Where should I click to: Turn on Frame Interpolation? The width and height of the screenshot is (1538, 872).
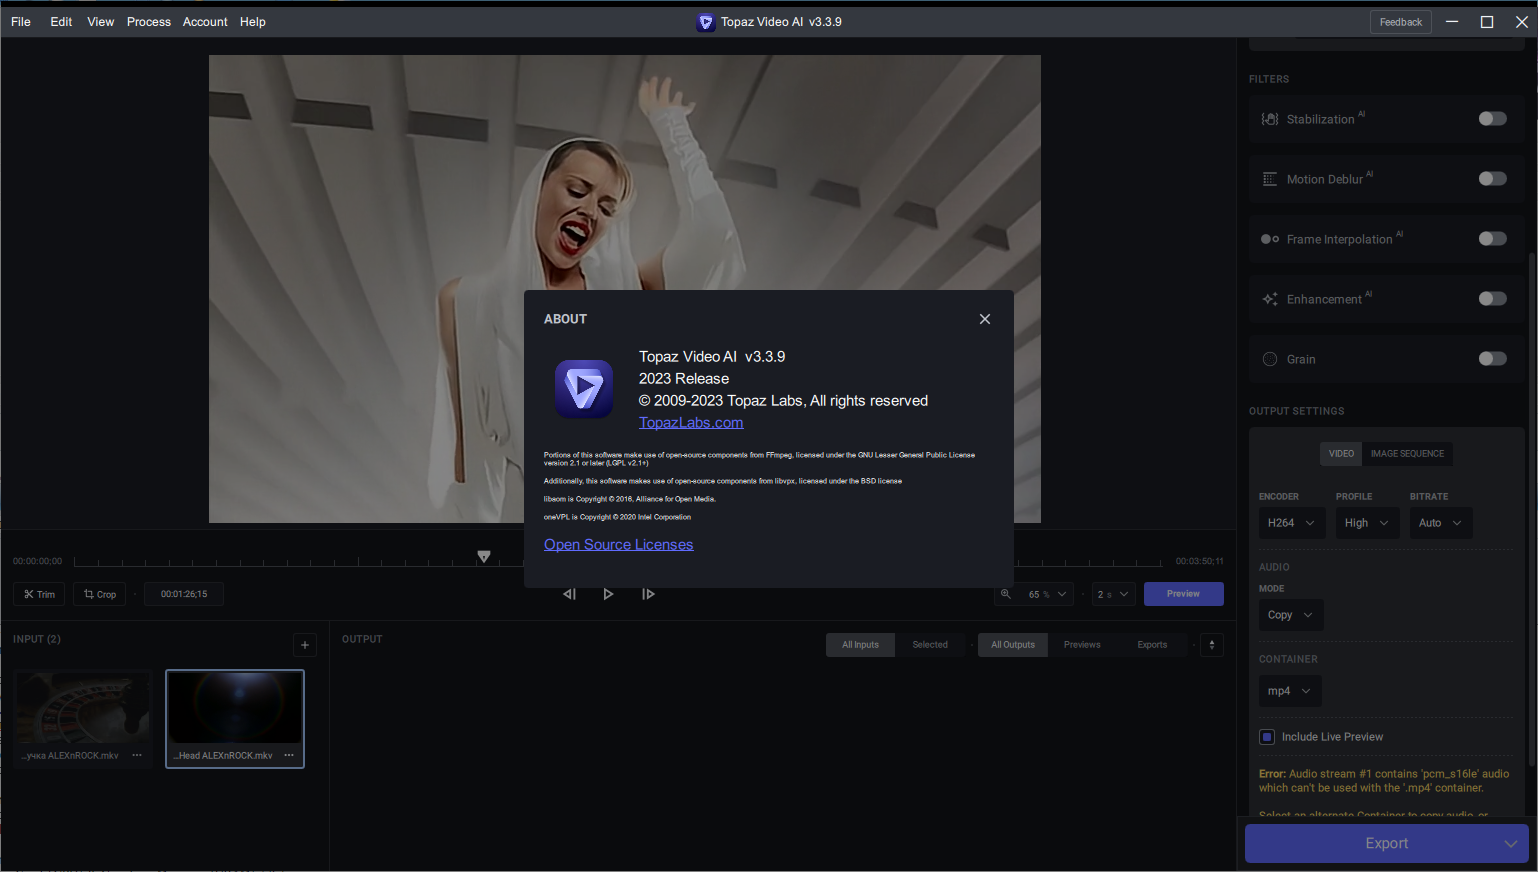pos(1492,239)
